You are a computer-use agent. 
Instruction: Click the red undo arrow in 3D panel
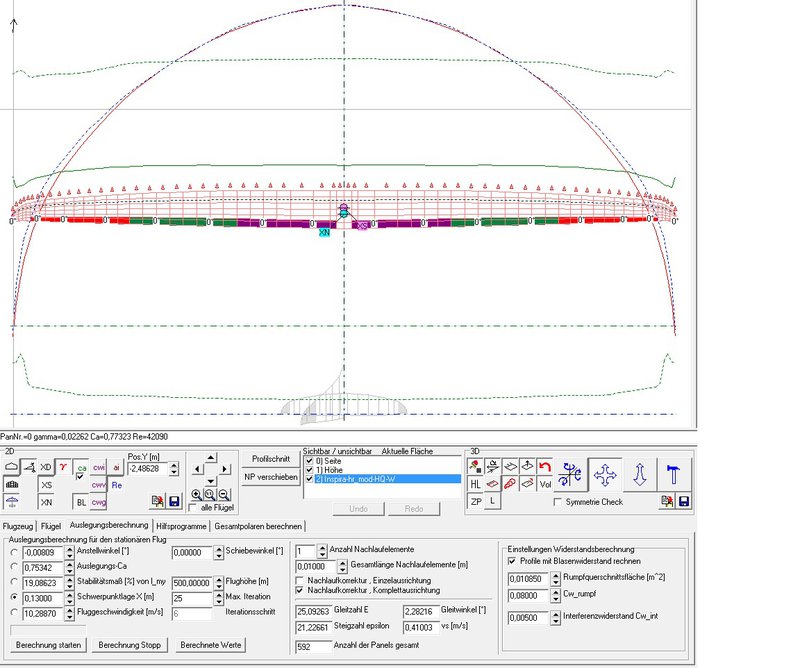tap(545, 466)
